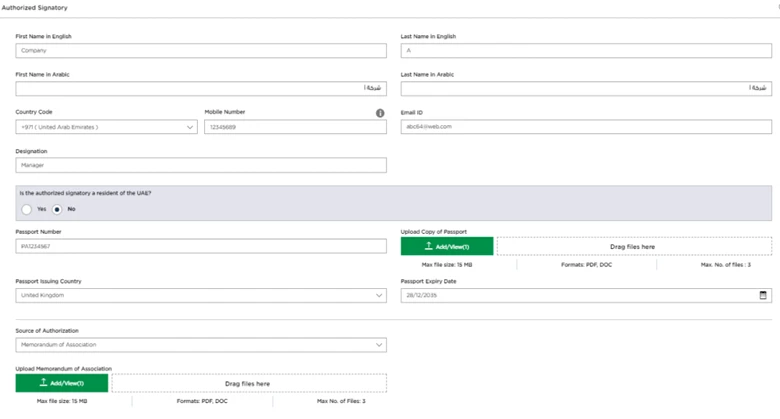The height and width of the screenshot is (419, 780).
Task: Click the passport Drag files here area
Action: [633, 246]
